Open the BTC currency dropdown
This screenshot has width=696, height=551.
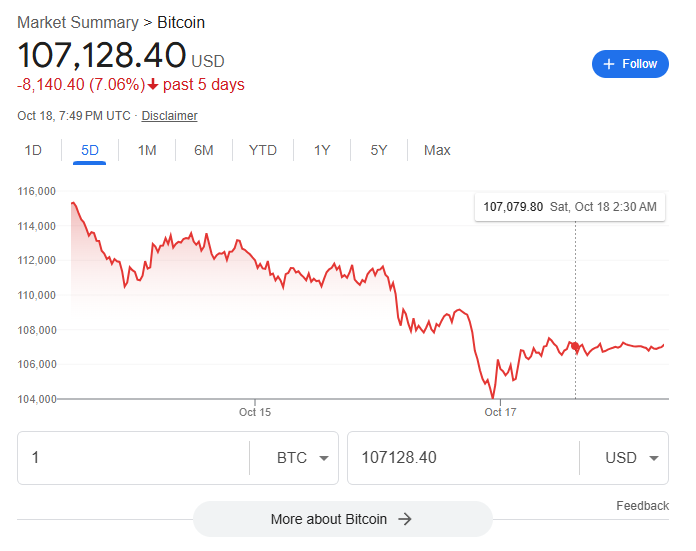[302, 458]
